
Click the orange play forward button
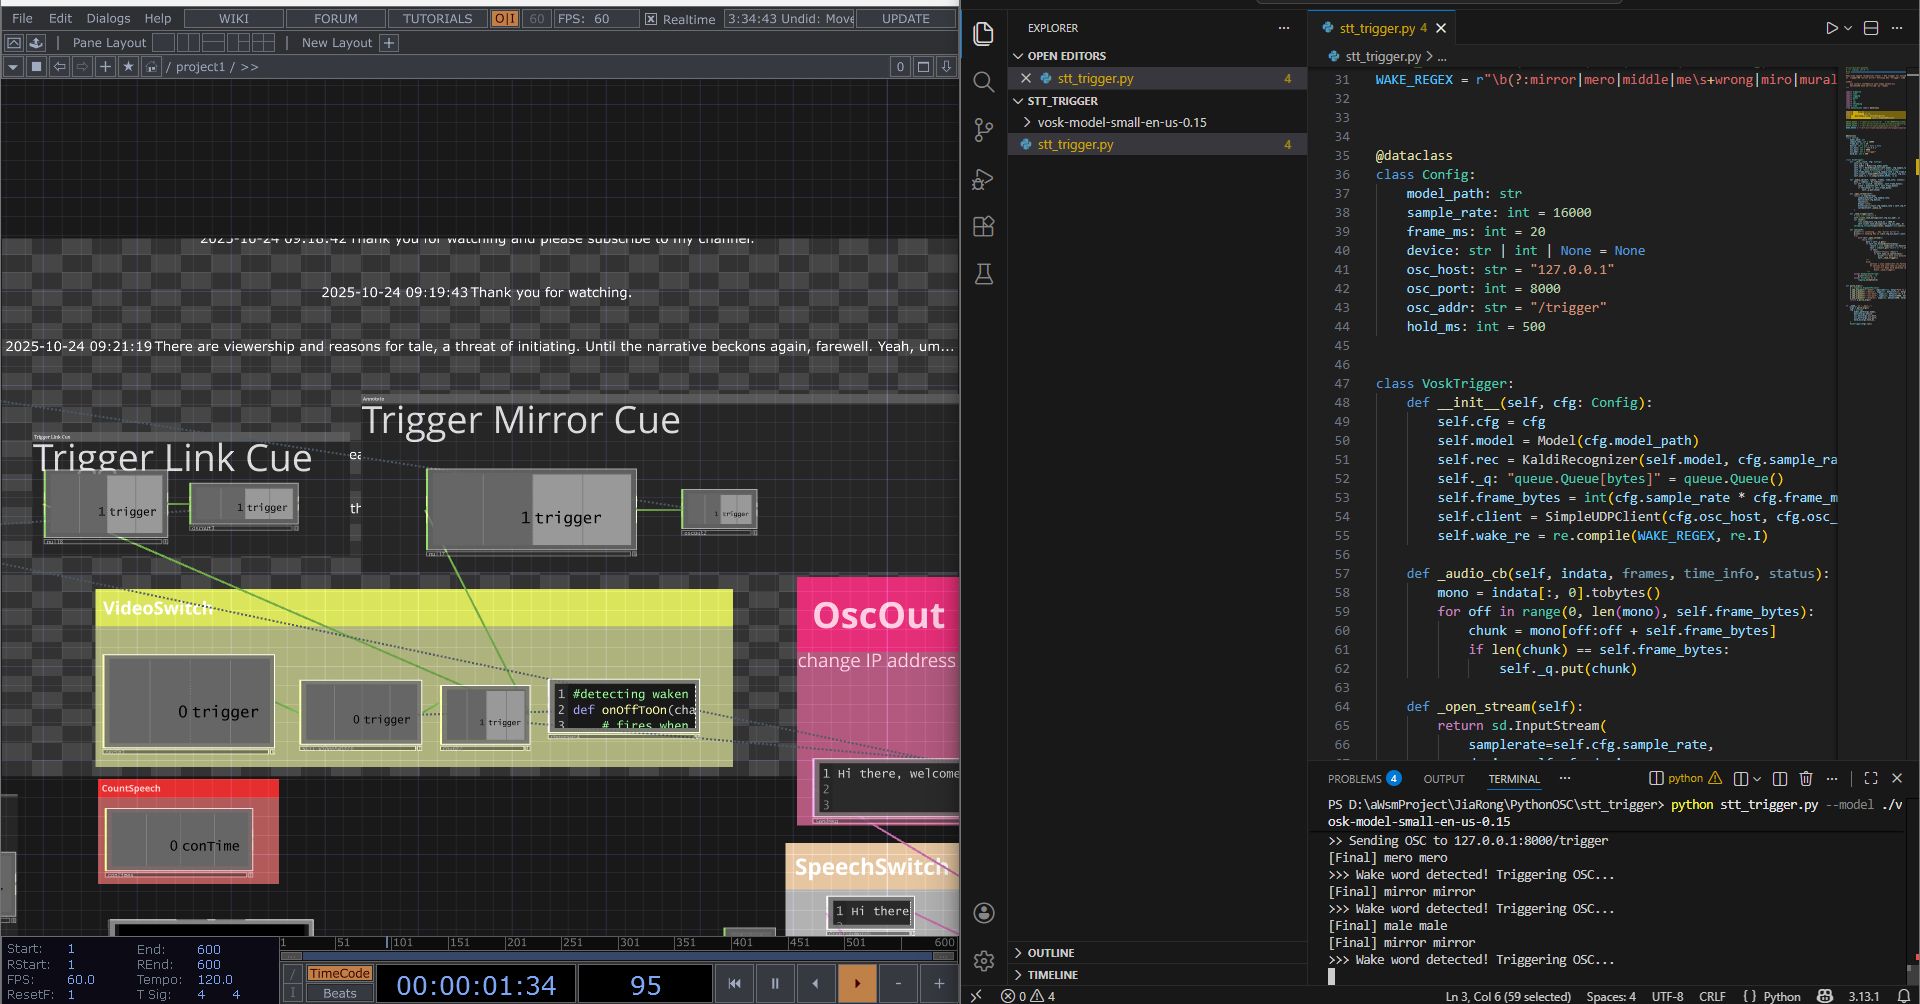(857, 983)
